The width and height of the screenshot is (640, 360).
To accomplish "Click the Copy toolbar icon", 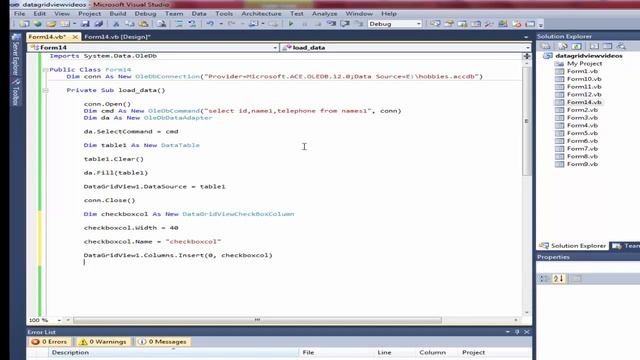I will coord(130,24).
